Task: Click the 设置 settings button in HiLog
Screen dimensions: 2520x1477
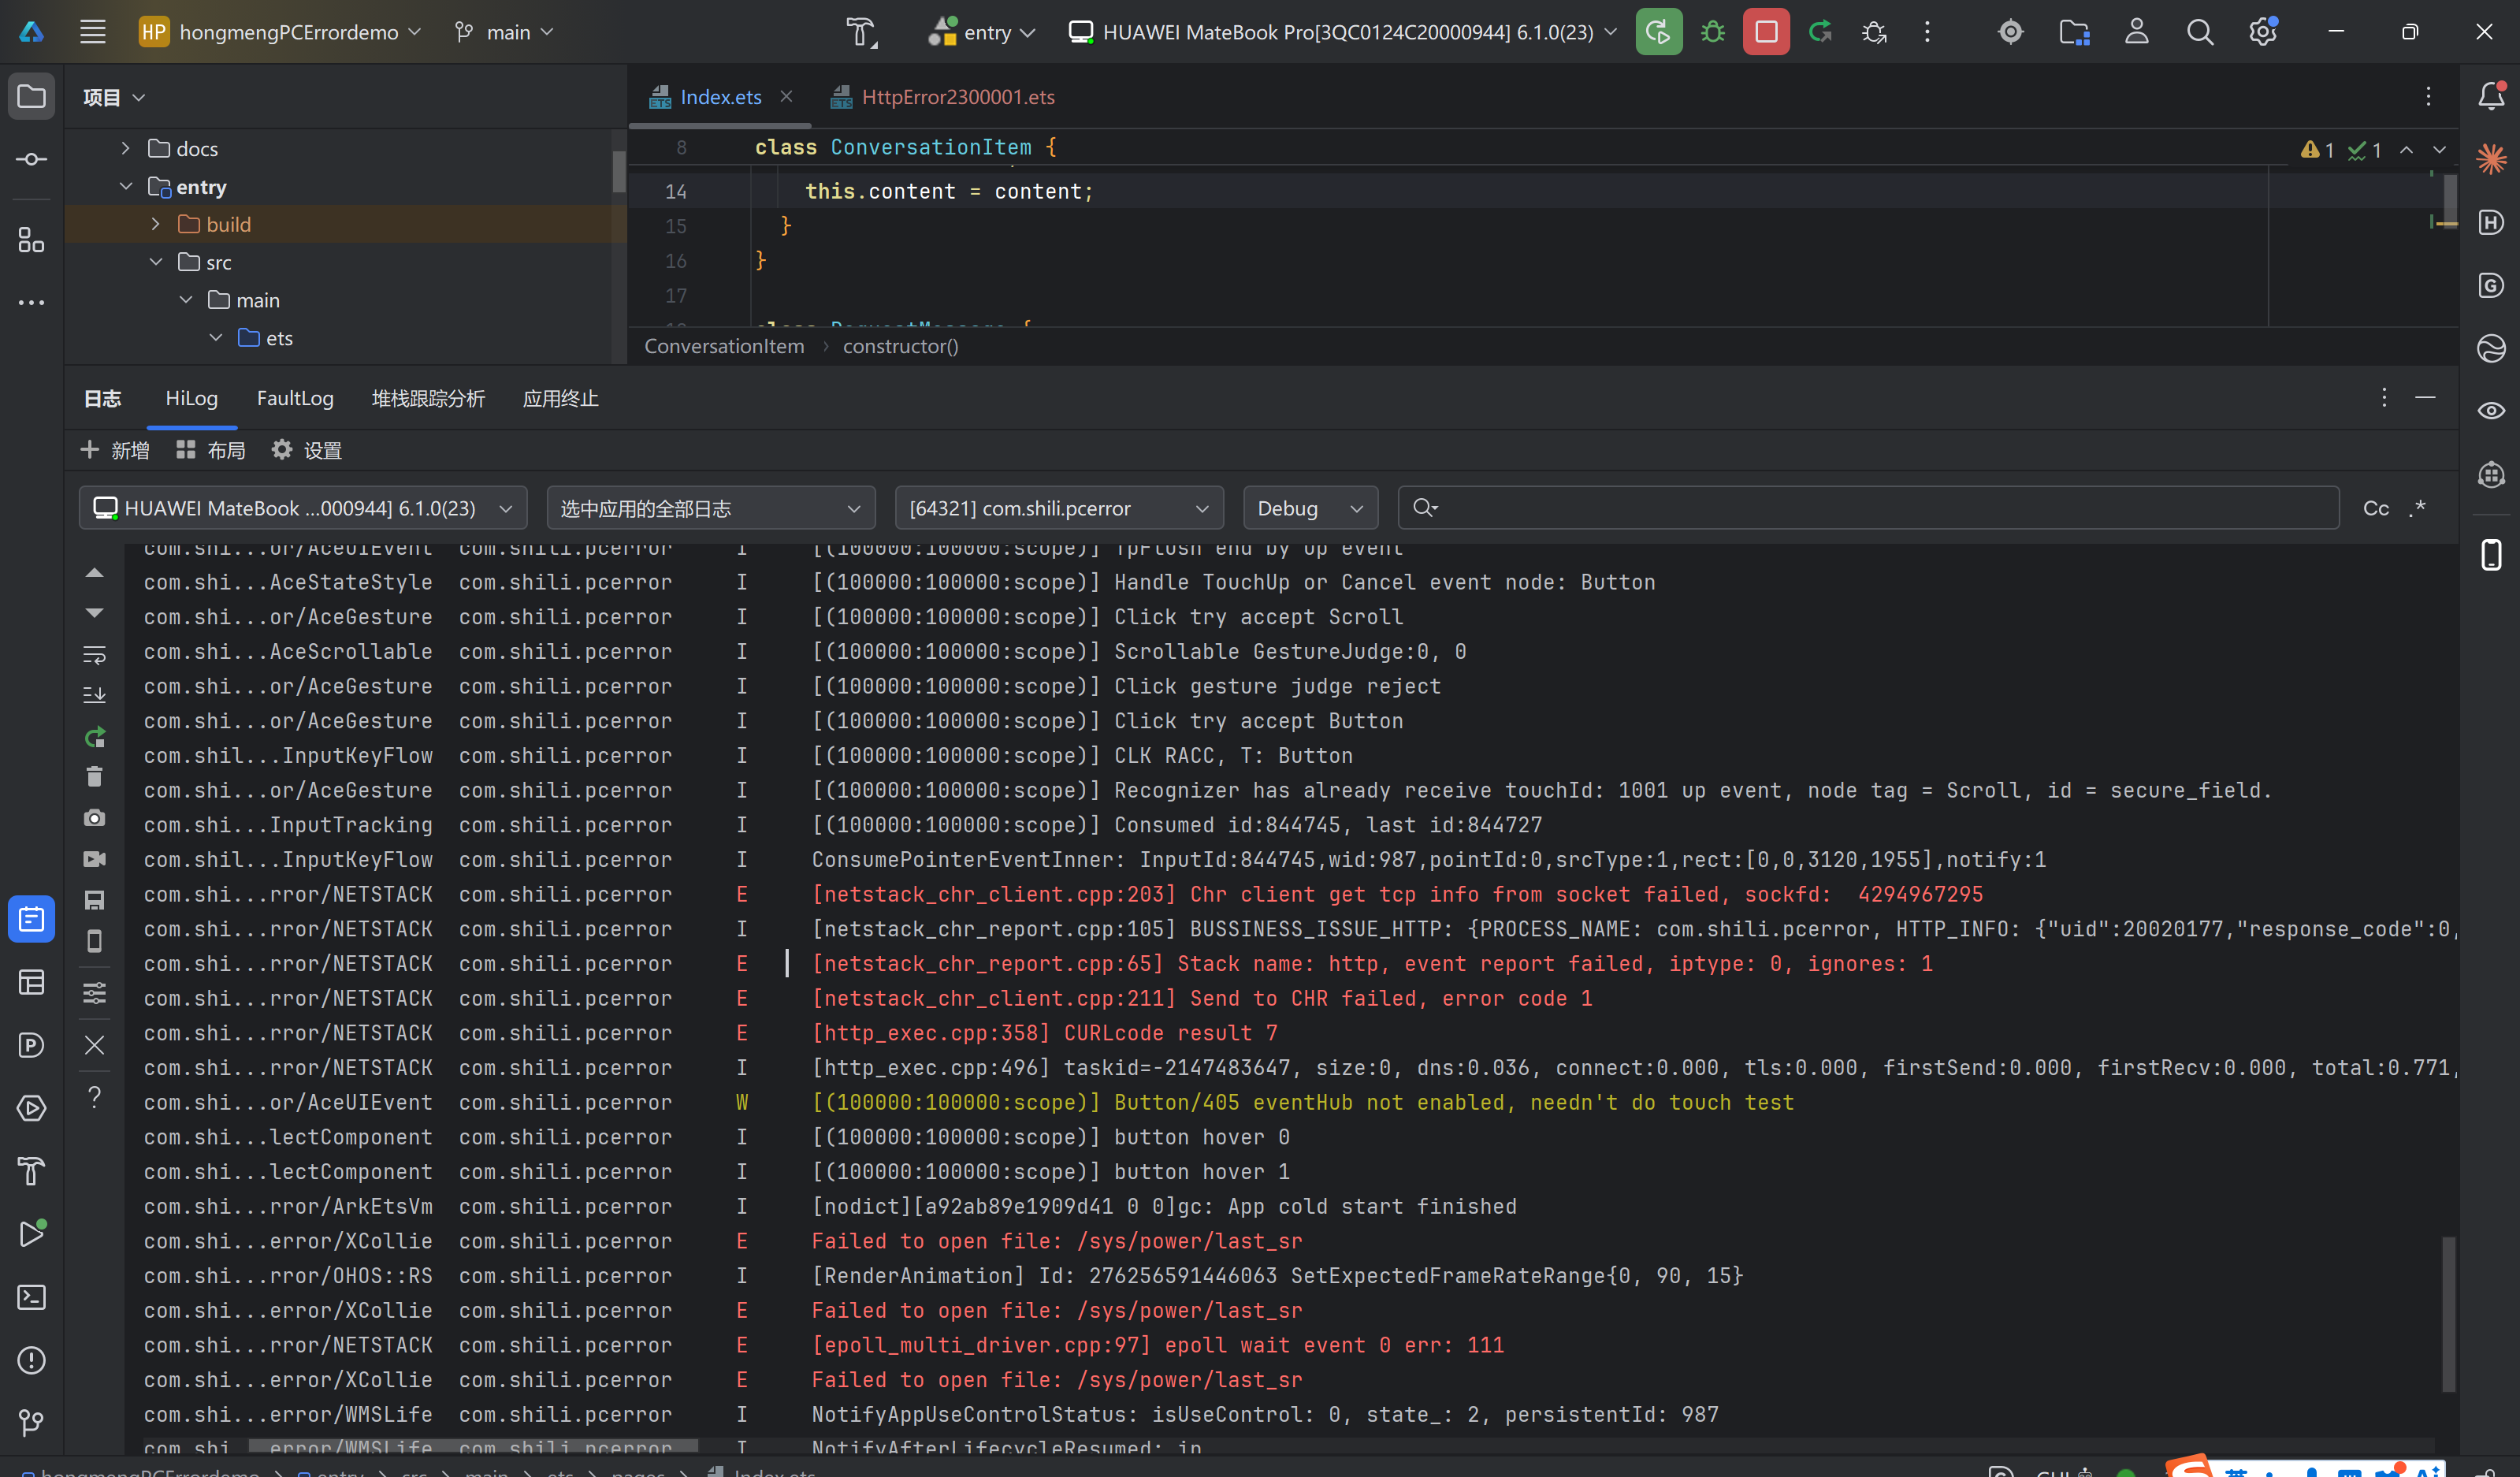Action: click(x=307, y=450)
